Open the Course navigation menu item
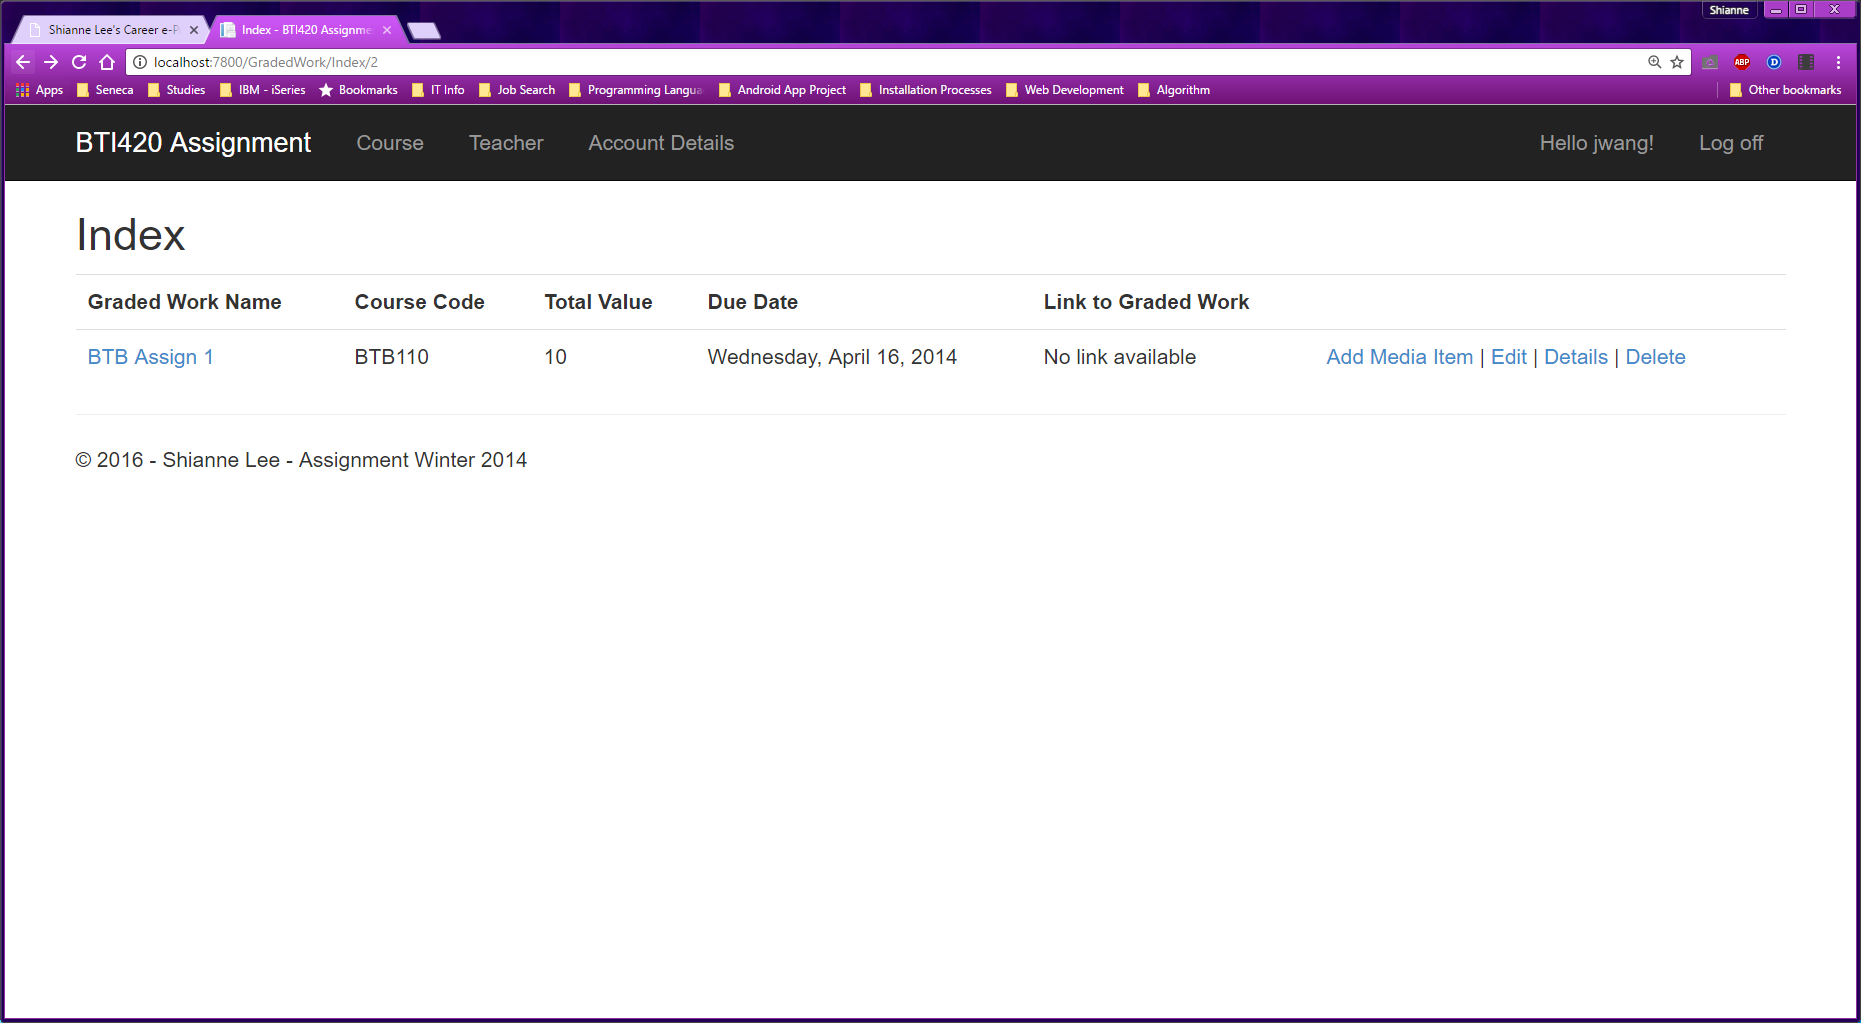 tap(390, 143)
